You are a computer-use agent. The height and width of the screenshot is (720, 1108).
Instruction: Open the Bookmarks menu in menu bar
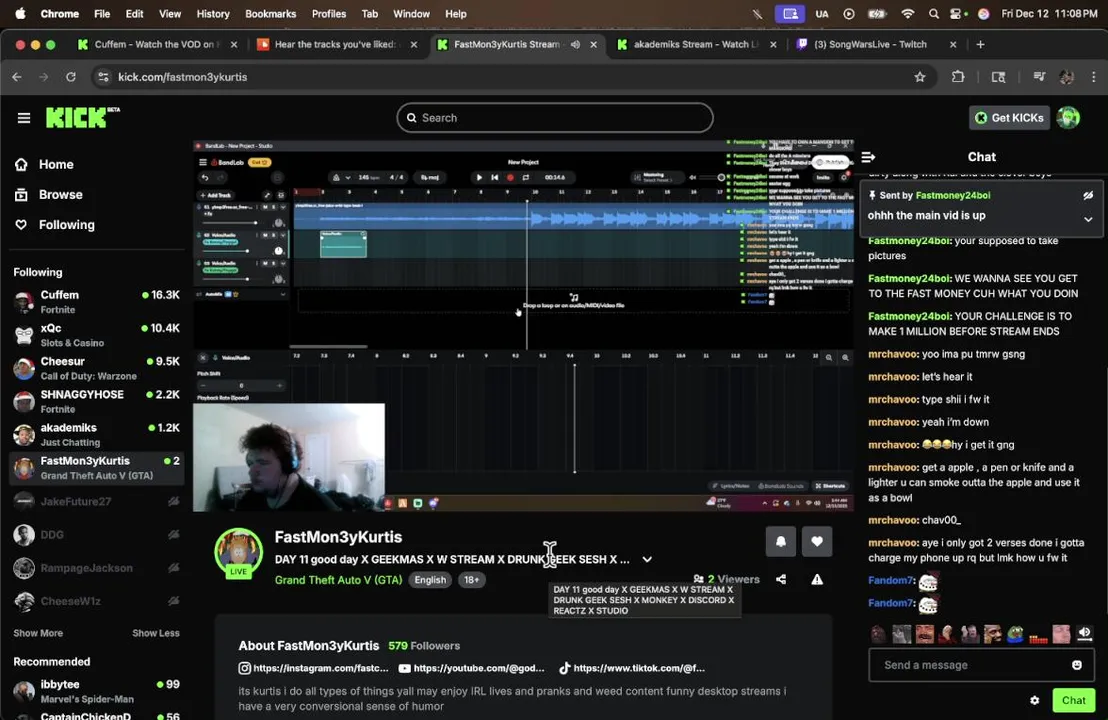[x=271, y=13]
